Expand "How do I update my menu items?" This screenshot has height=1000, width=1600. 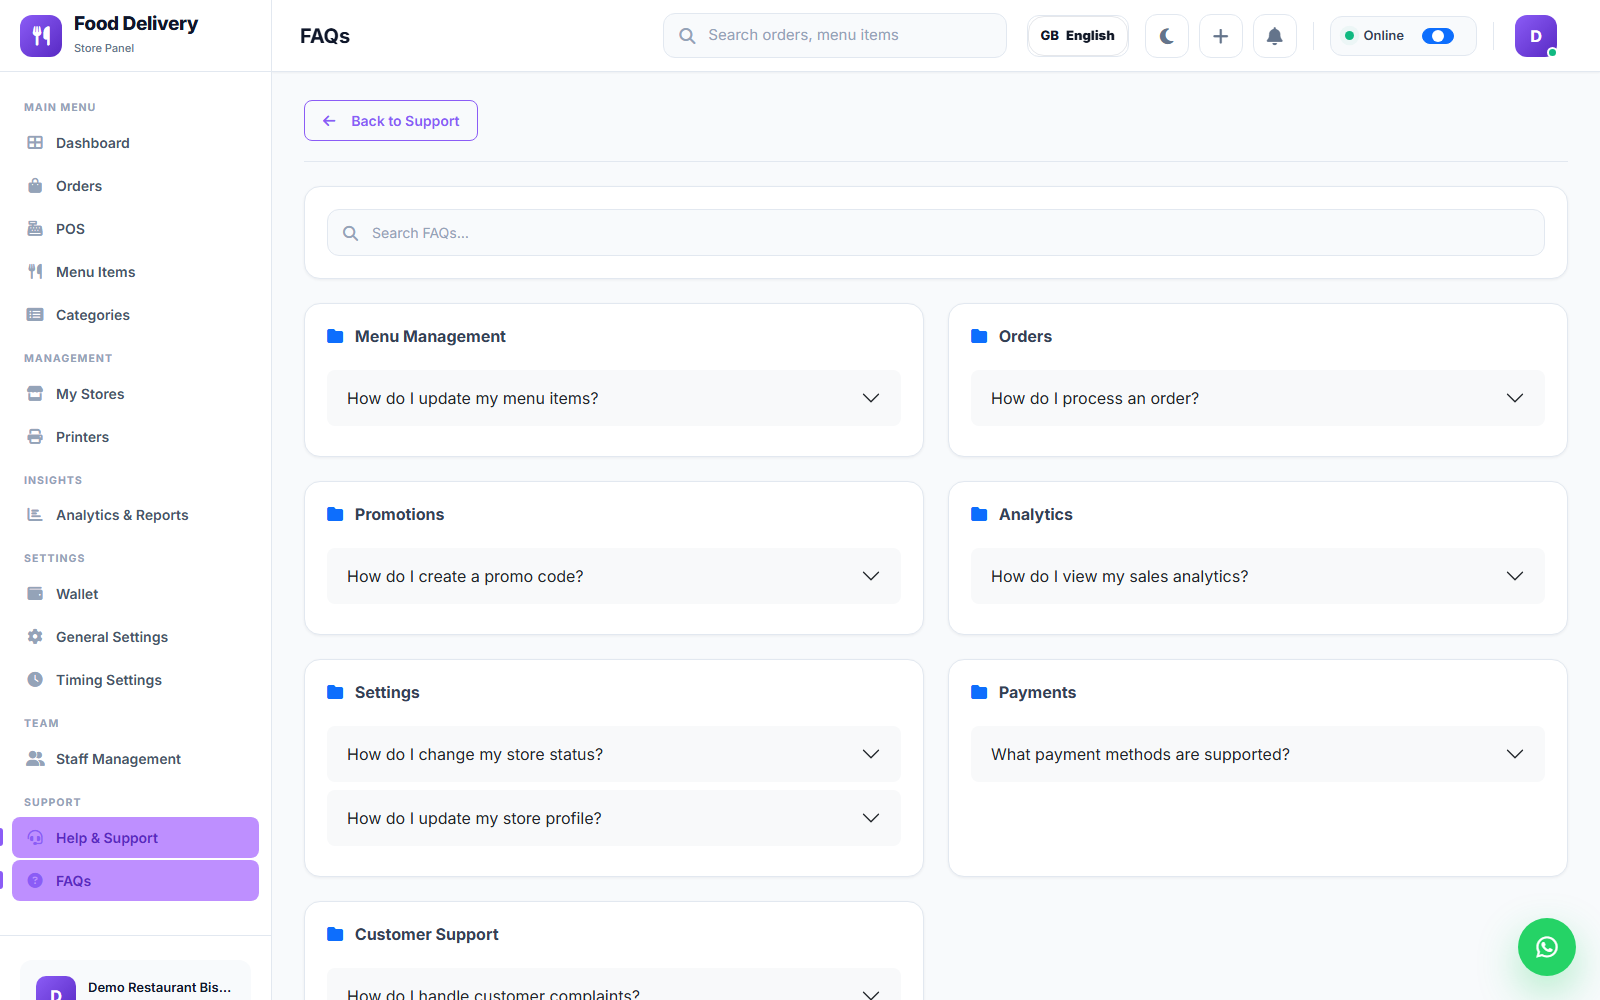[614, 398]
